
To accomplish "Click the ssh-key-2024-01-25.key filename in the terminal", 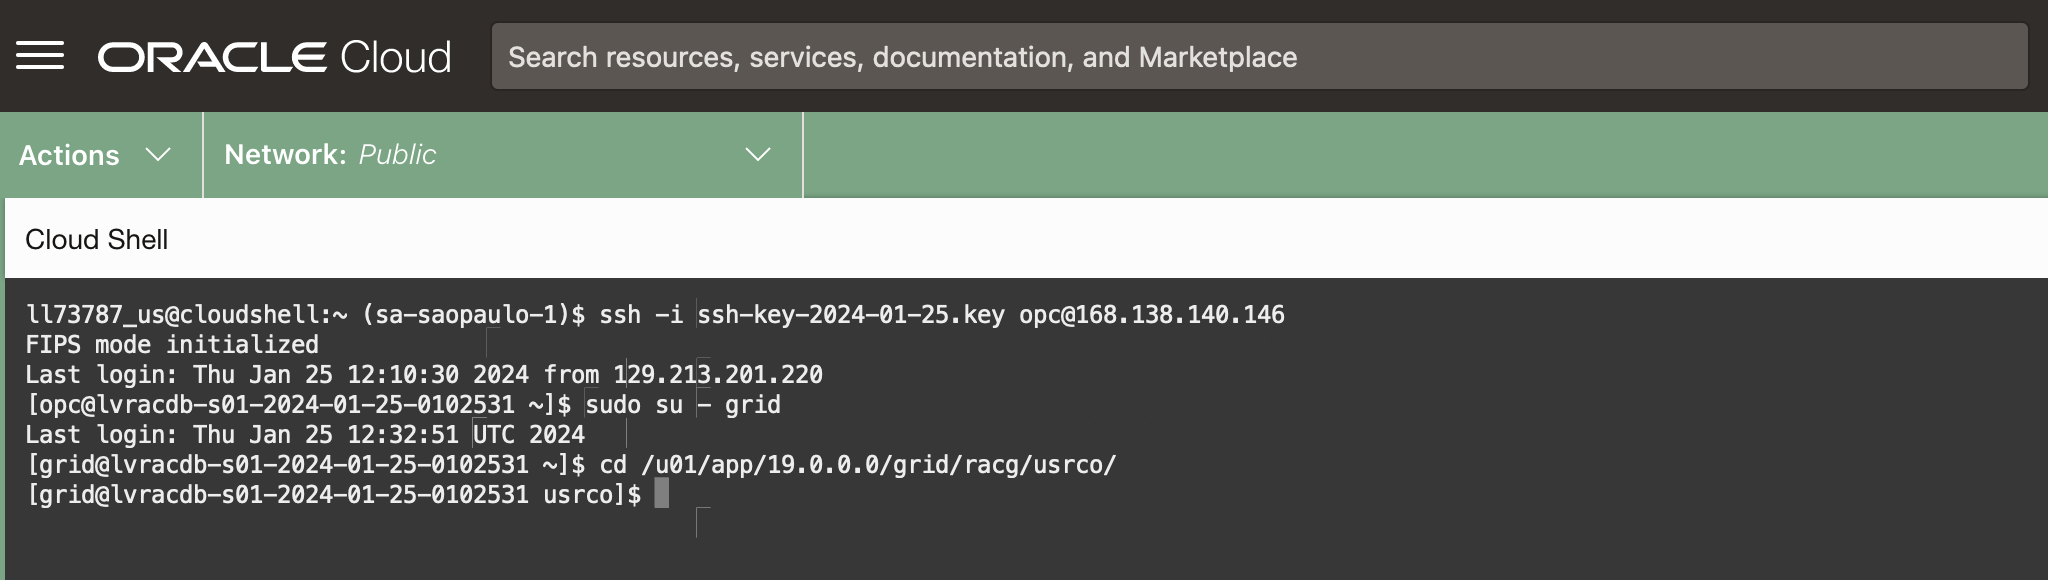I will (x=850, y=315).
